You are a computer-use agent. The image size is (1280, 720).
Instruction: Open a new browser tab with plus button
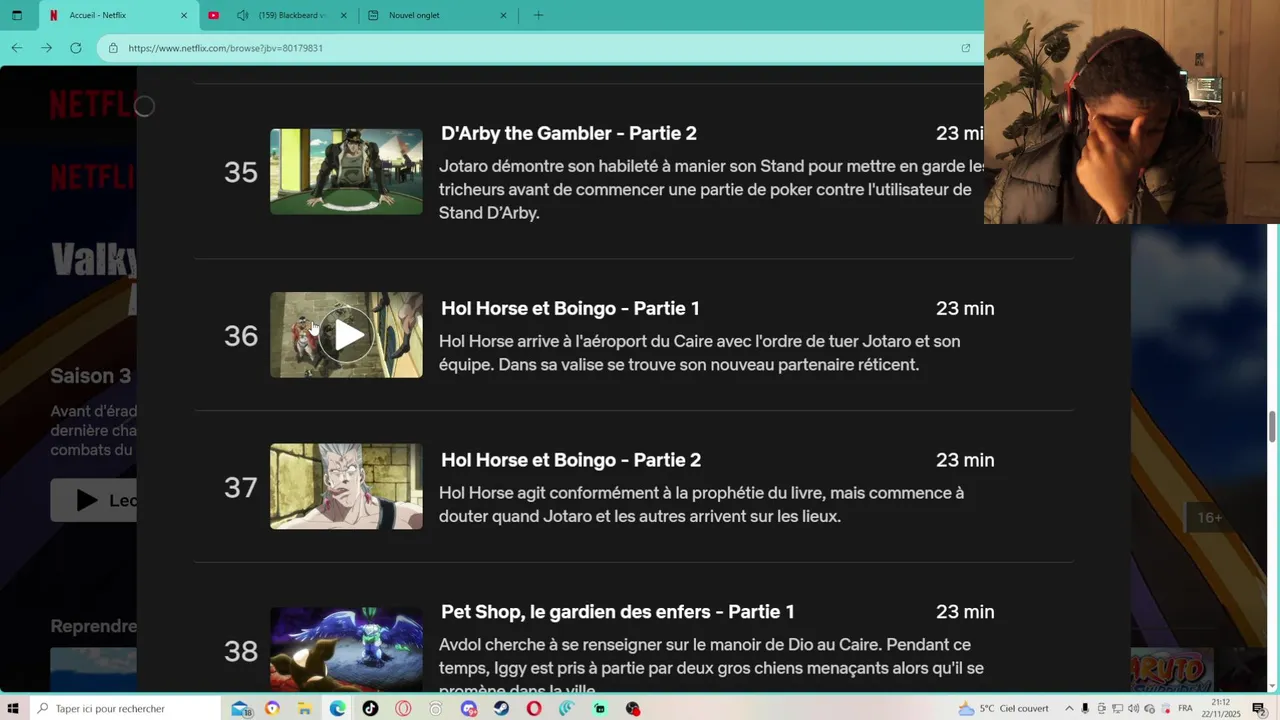pos(538,15)
